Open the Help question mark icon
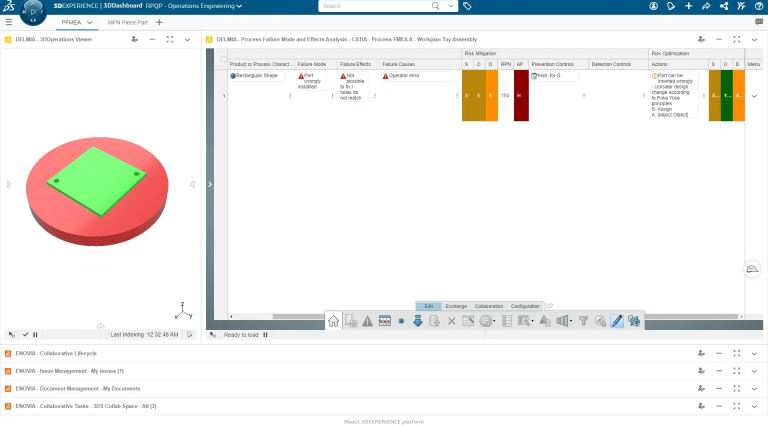768x426 pixels. [757, 6]
